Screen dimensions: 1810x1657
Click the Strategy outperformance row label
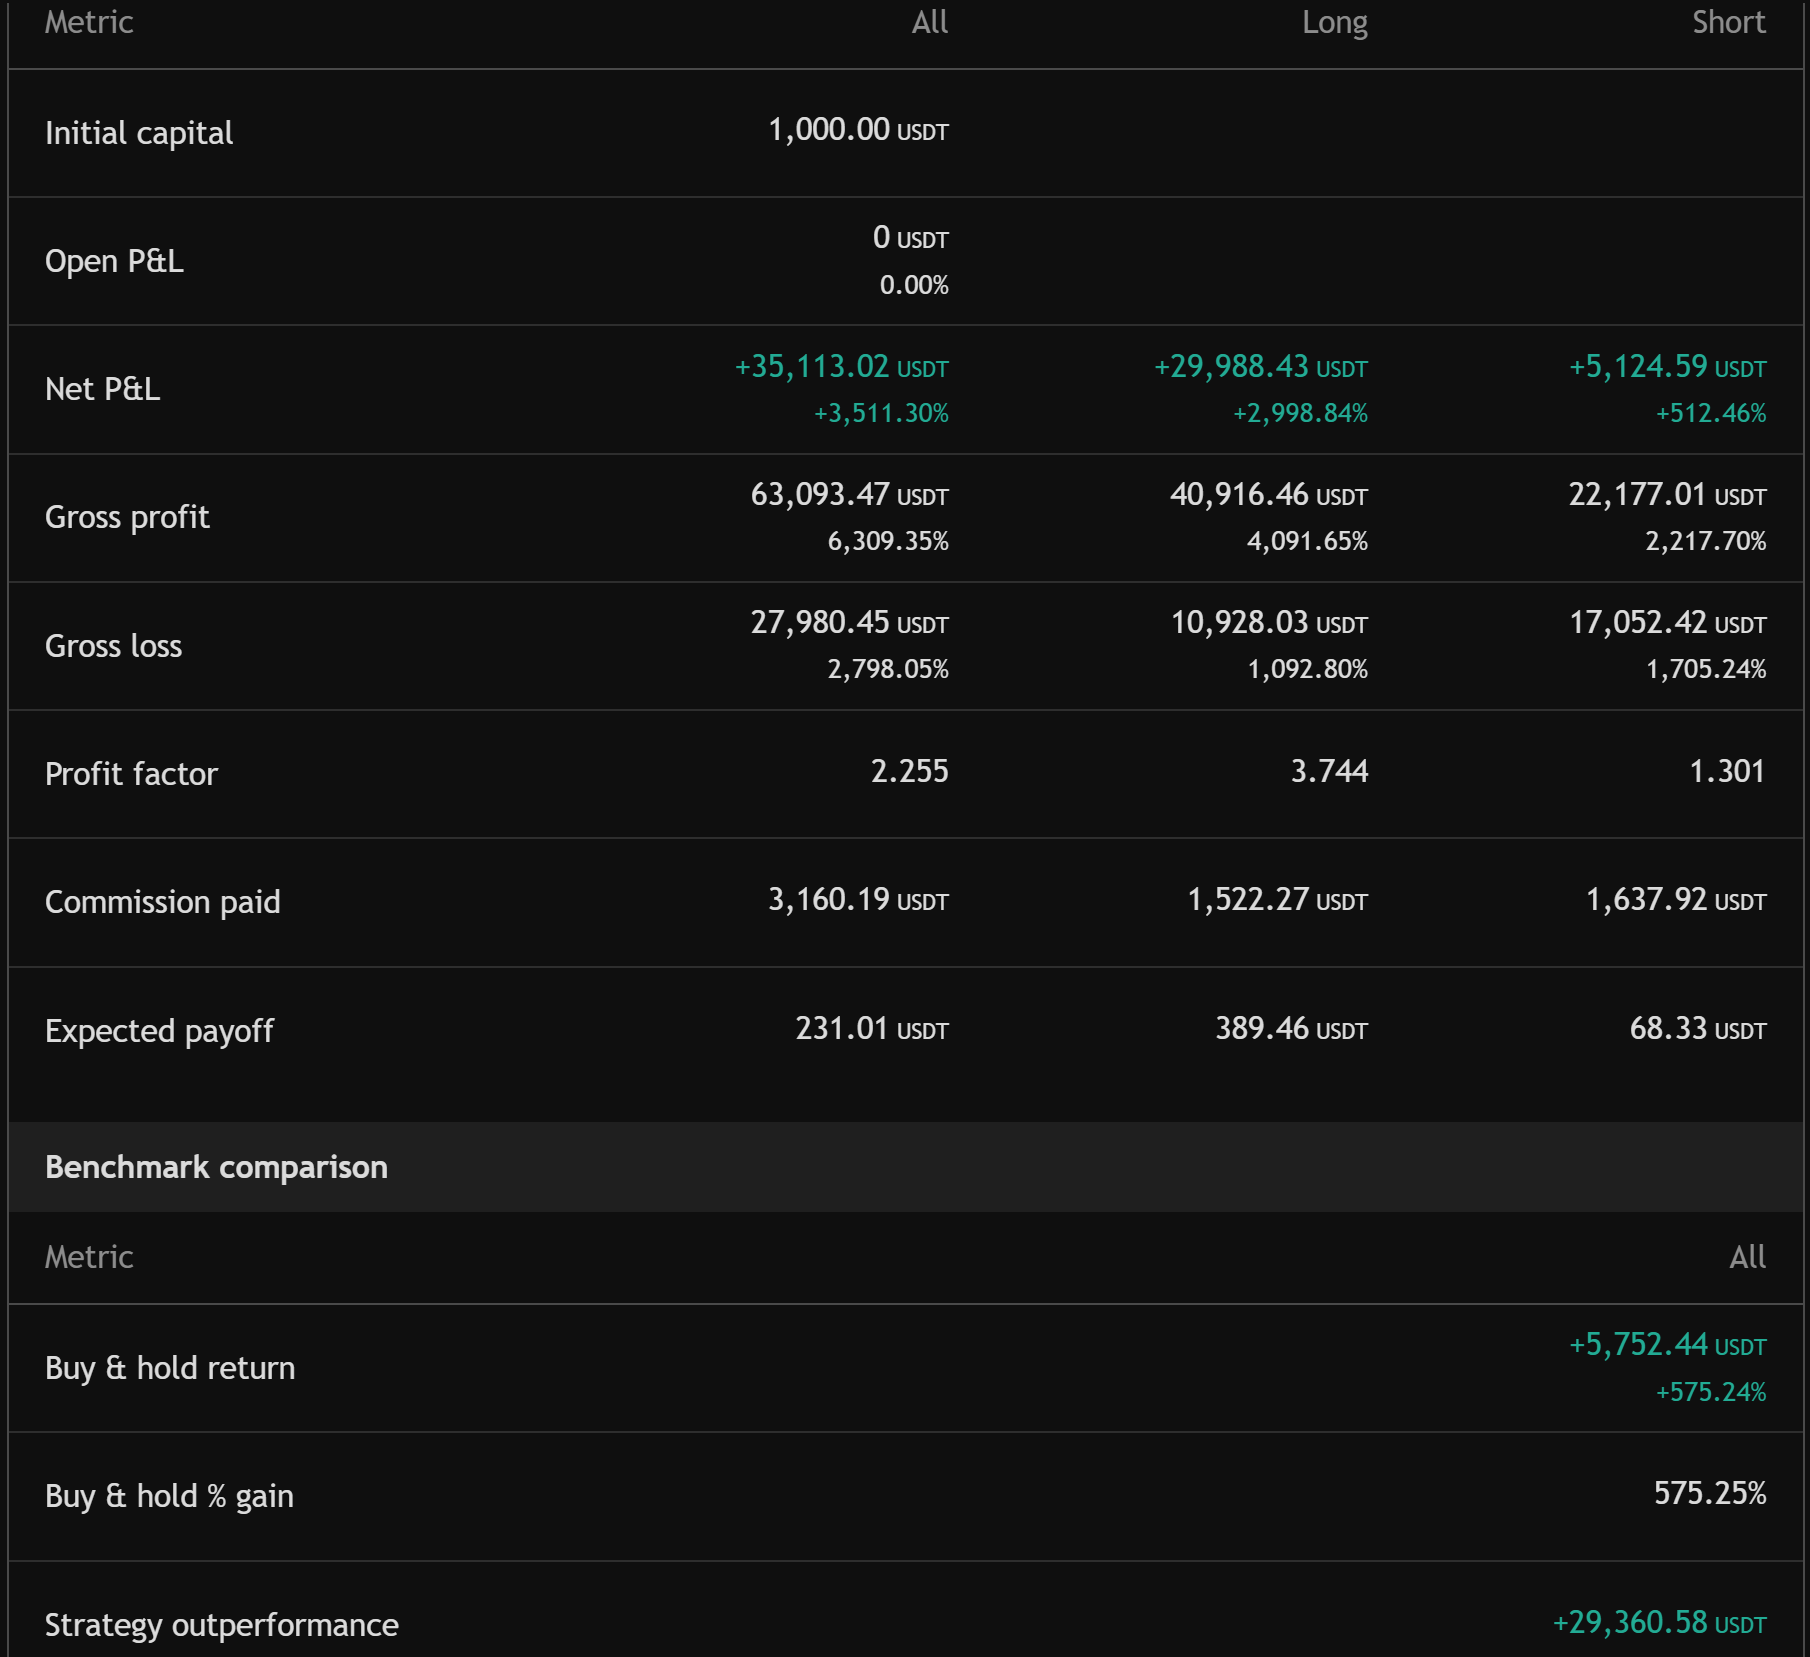point(220,1625)
